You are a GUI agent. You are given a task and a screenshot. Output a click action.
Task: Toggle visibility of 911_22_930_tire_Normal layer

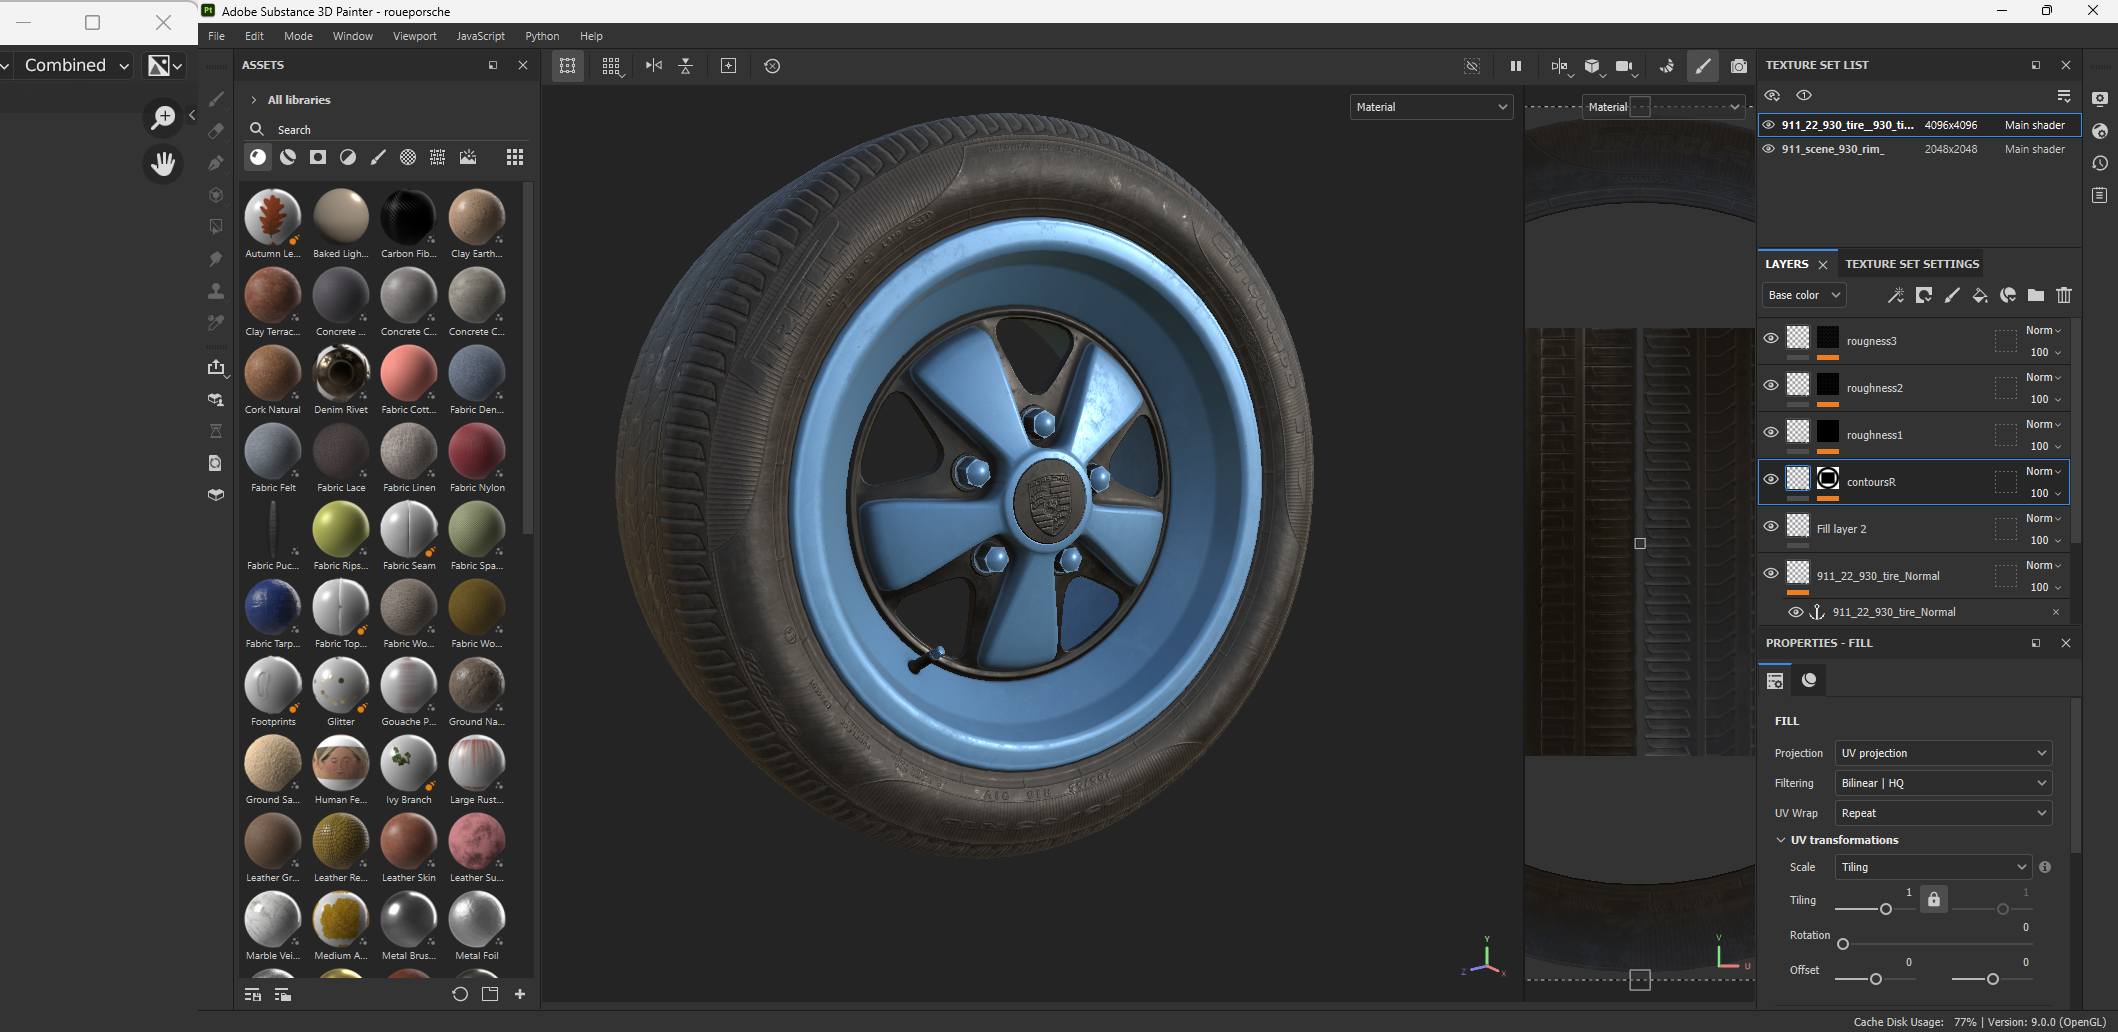coord(1771,573)
